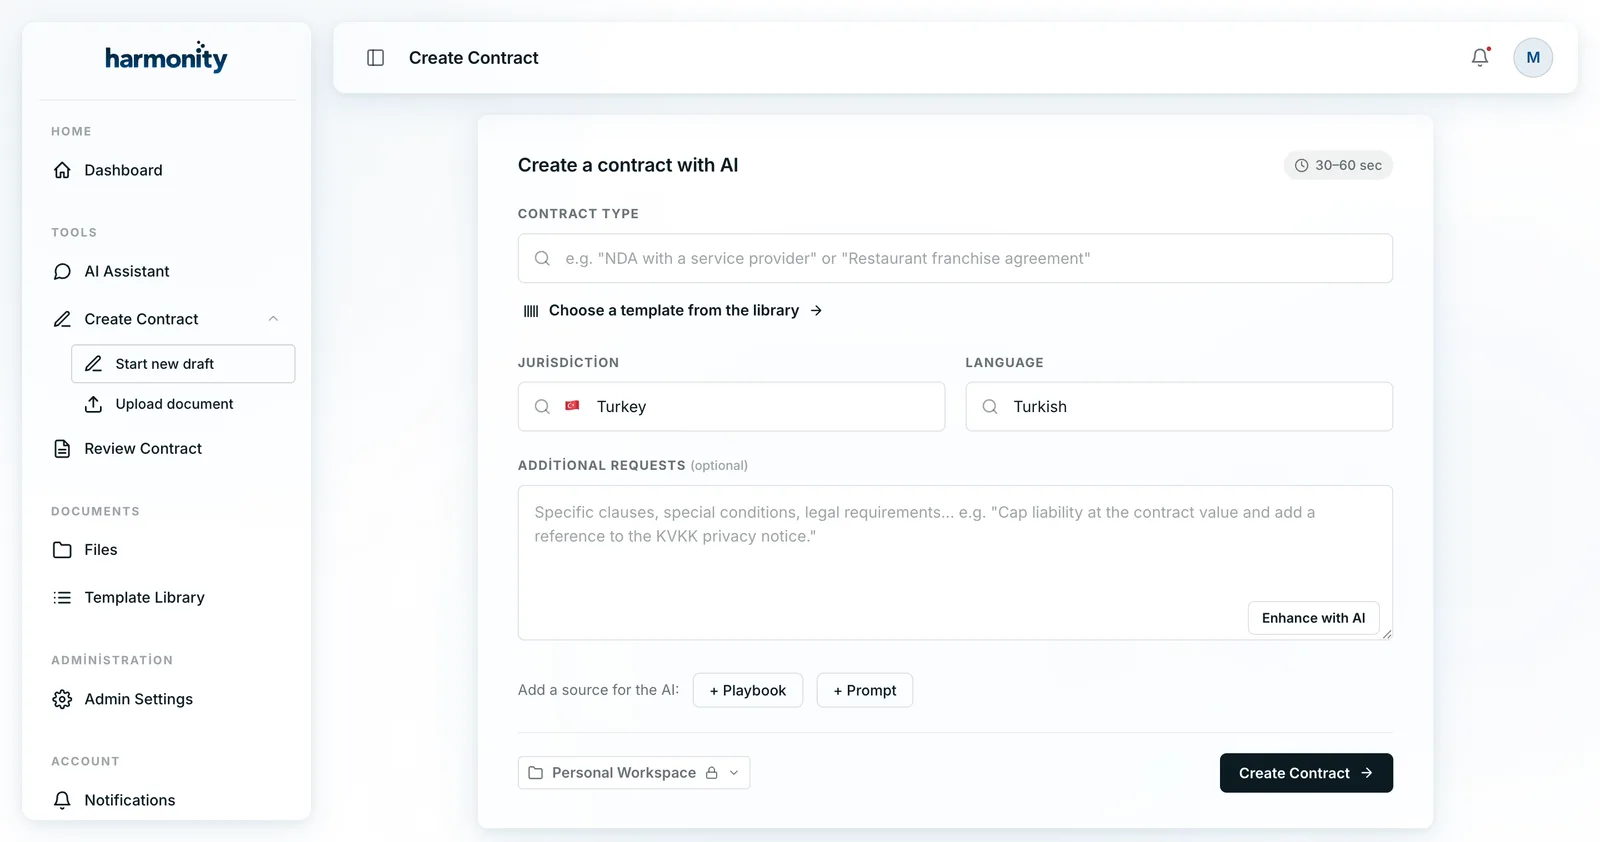The height and width of the screenshot is (842, 1600).
Task: Focus the Contract Type search field
Action: coord(955,258)
